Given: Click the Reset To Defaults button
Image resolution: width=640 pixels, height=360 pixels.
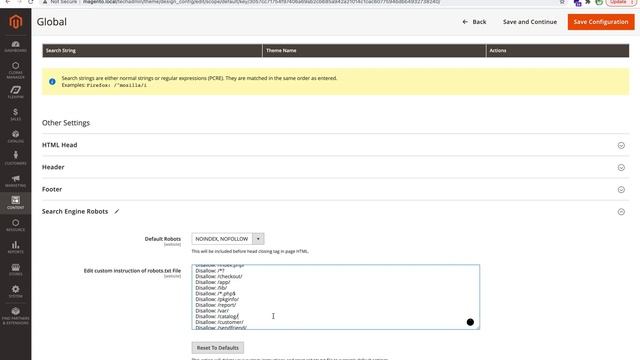Looking at the screenshot, I should 218,348.
